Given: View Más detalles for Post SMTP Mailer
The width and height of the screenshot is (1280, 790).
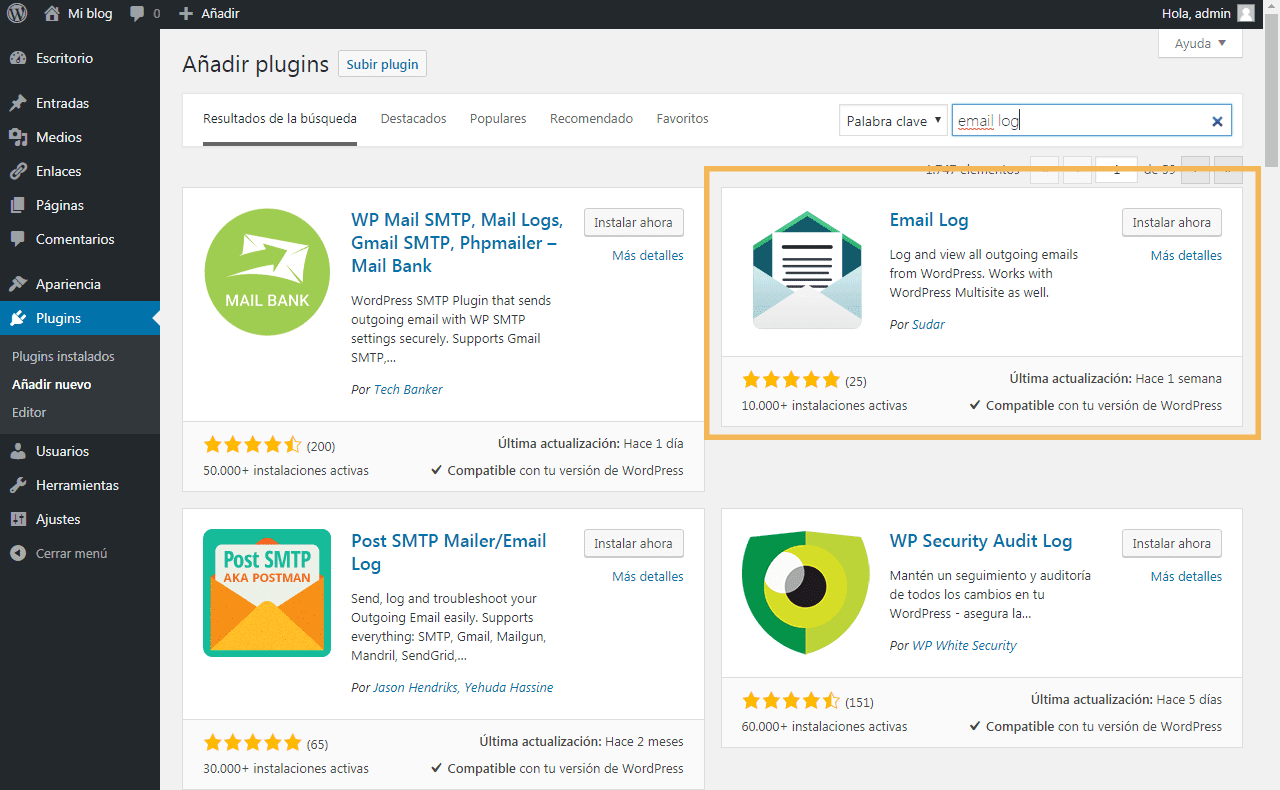Looking at the screenshot, I should tap(648, 576).
